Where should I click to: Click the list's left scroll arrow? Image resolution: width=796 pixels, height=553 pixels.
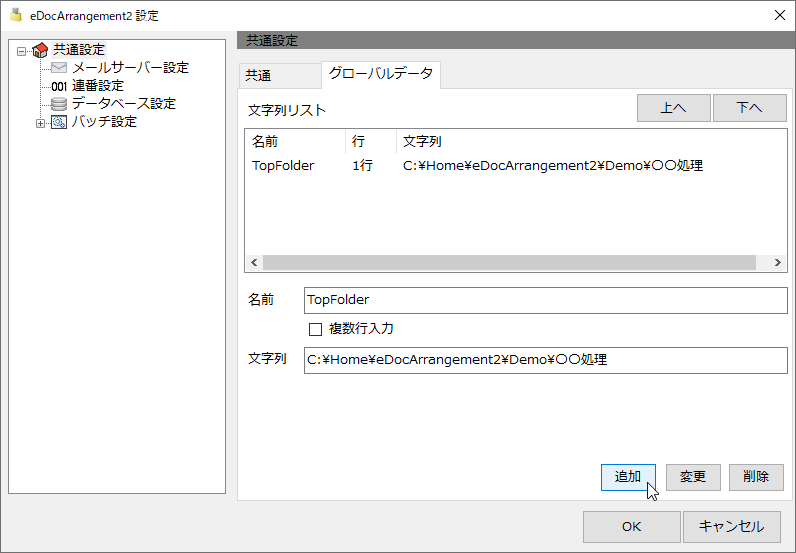254,263
